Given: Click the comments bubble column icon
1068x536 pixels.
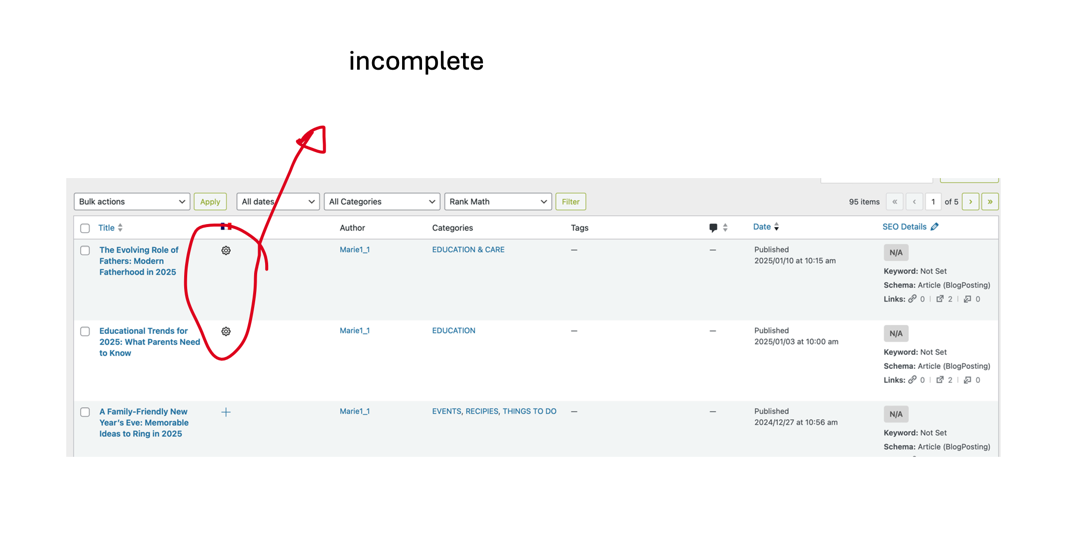Looking at the screenshot, I should (713, 228).
